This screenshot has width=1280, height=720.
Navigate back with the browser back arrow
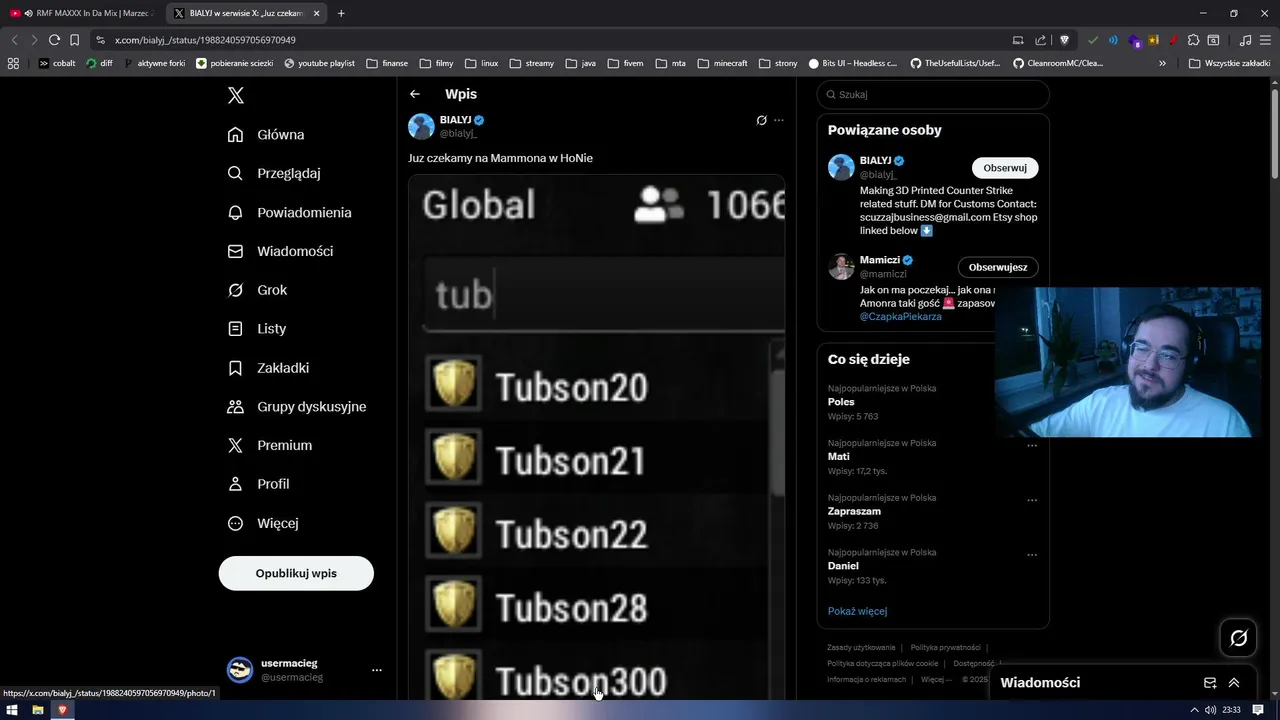(14, 40)
